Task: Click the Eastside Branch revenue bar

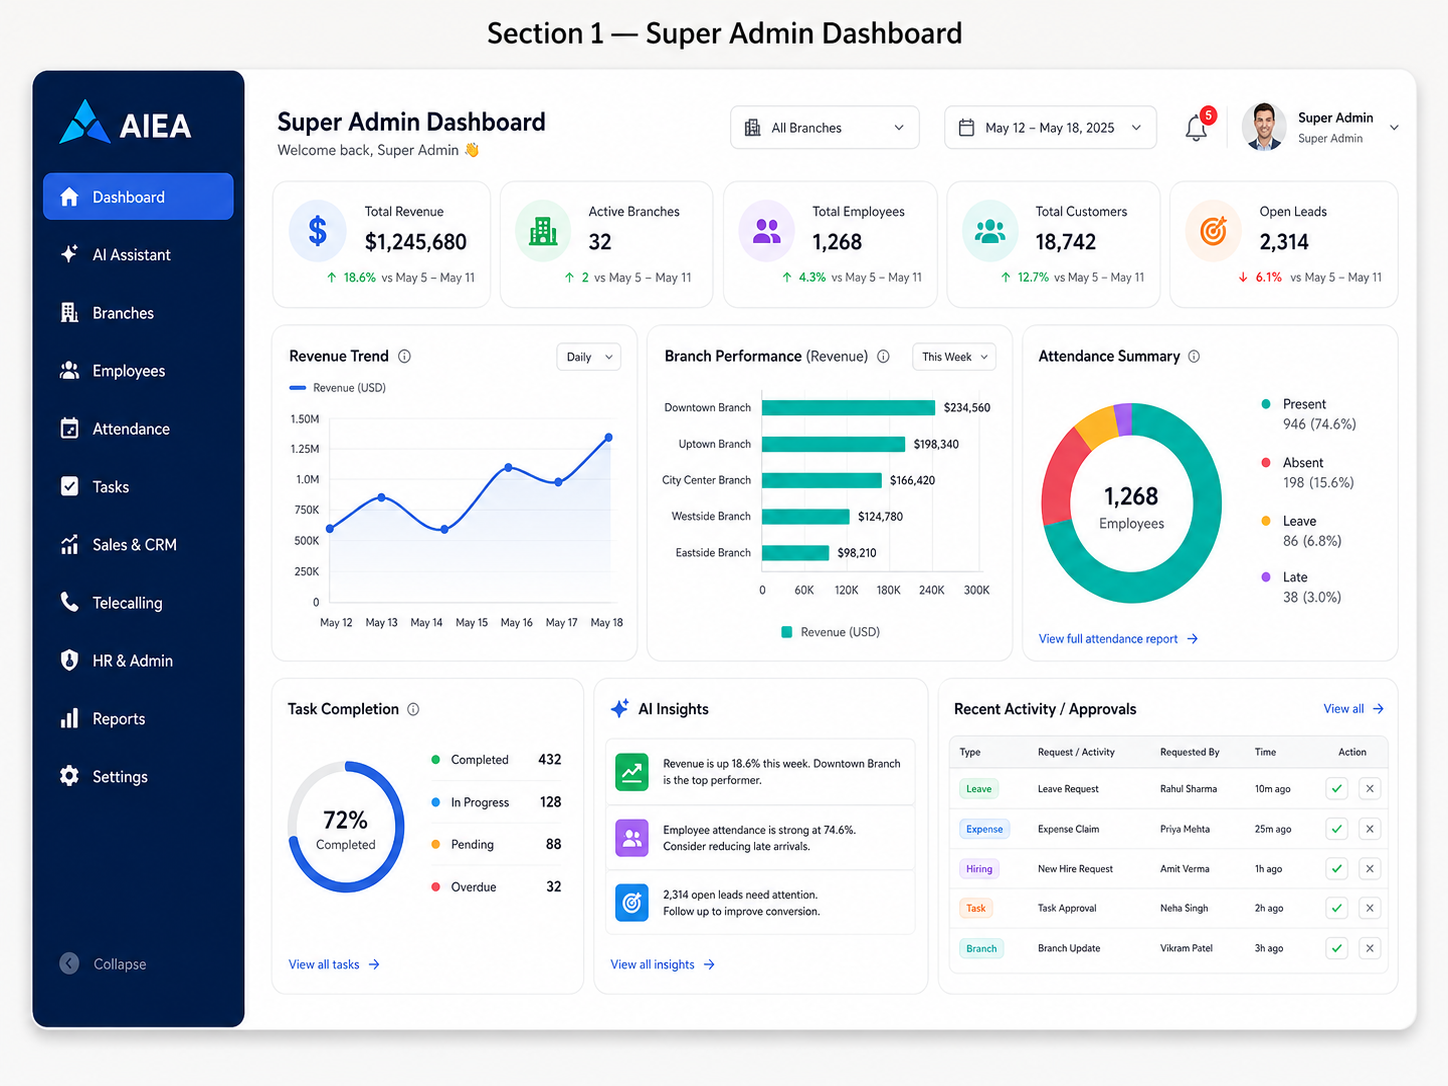Action: pyautogui.click(x=795, y=553)
